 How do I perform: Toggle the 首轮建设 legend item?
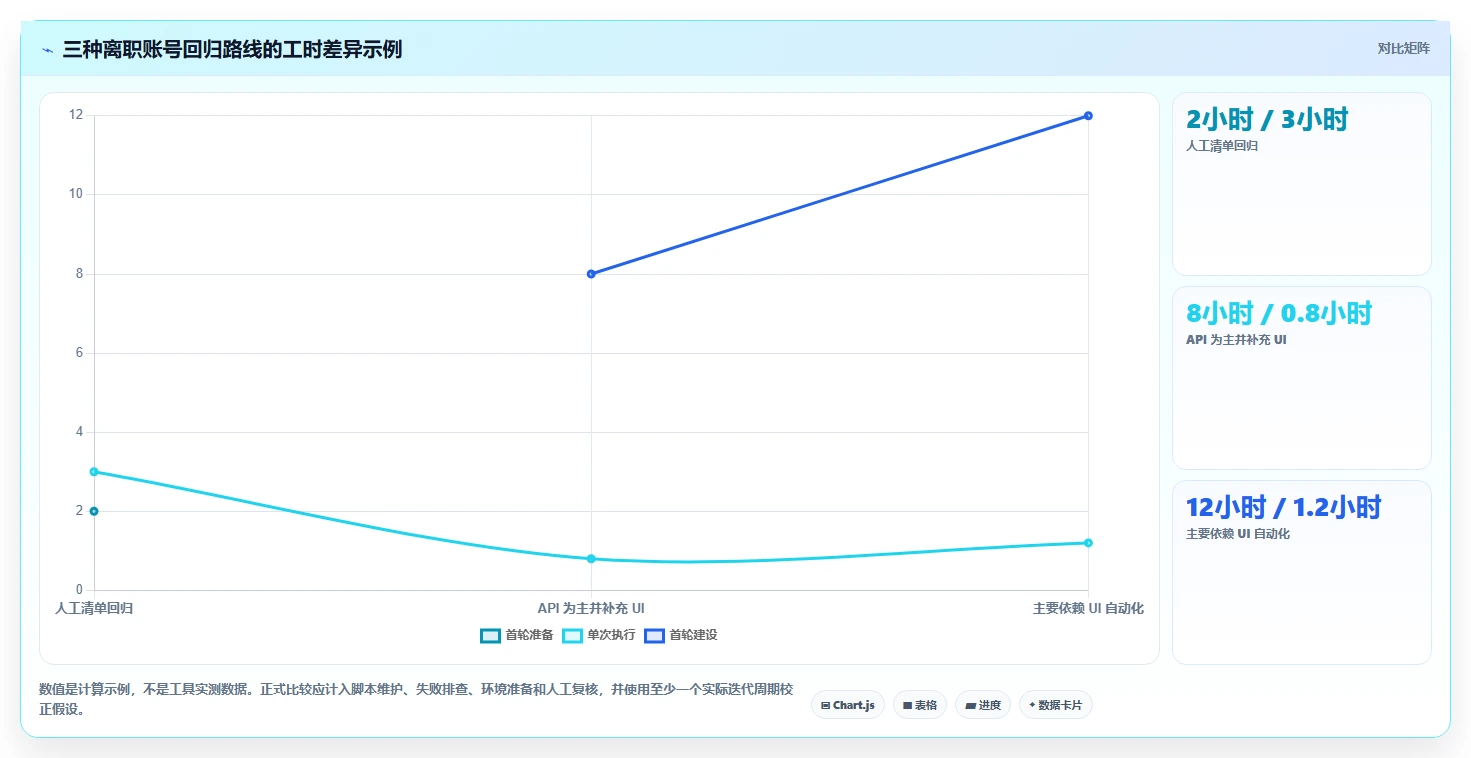pos(681,635)
